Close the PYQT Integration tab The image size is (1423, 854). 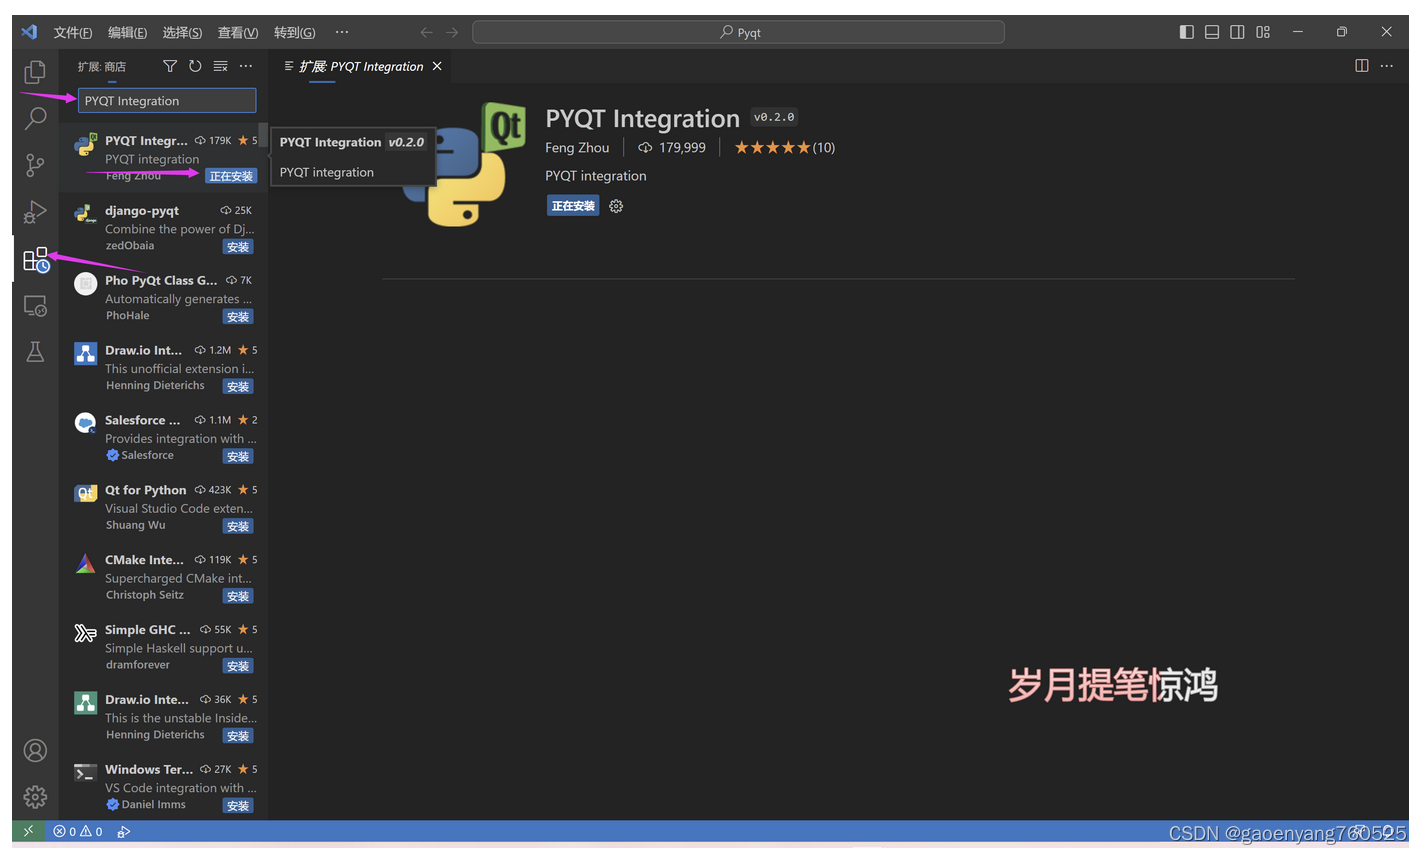click(x=437, y=66)
